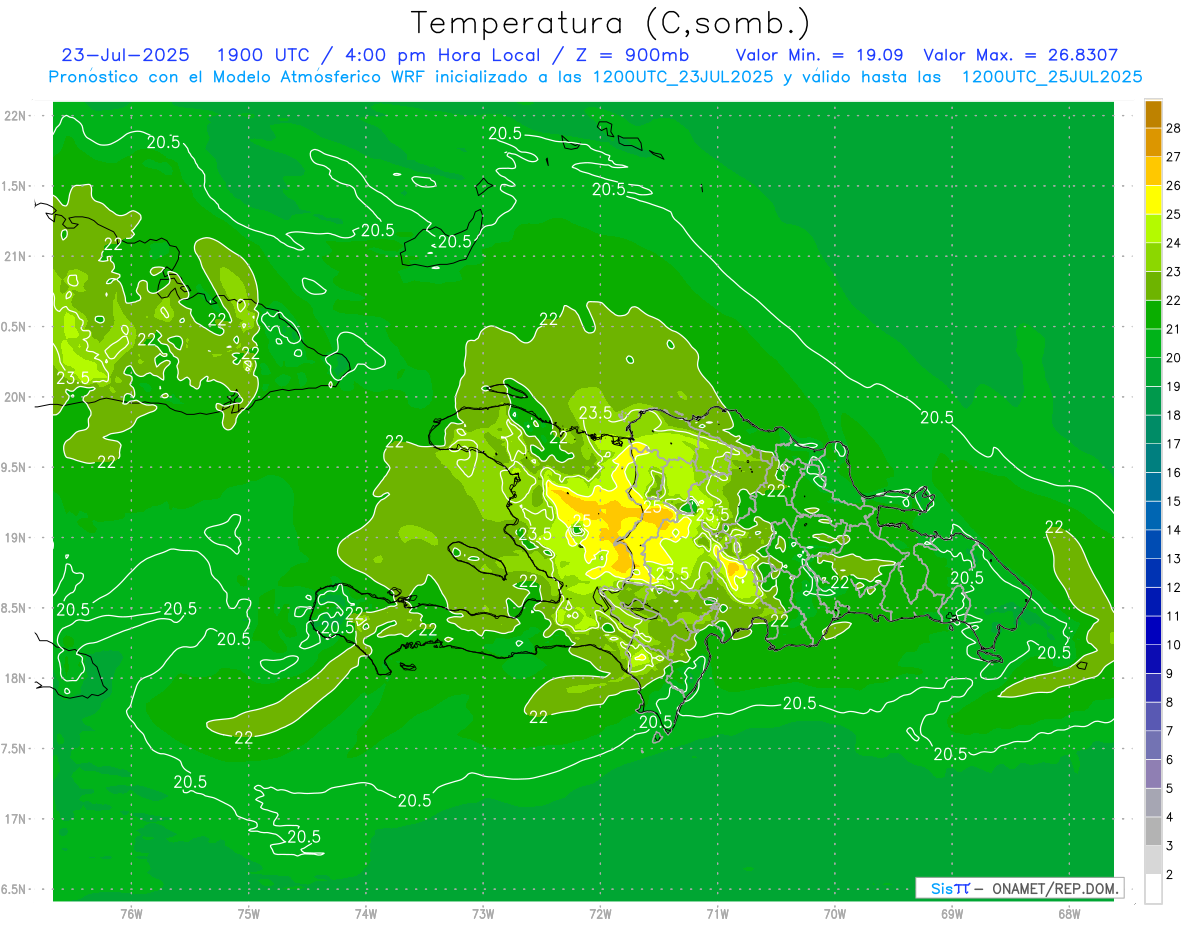Click legend swatch between 24 and 25
The image size is (1200, 927).
(1153, 229)
